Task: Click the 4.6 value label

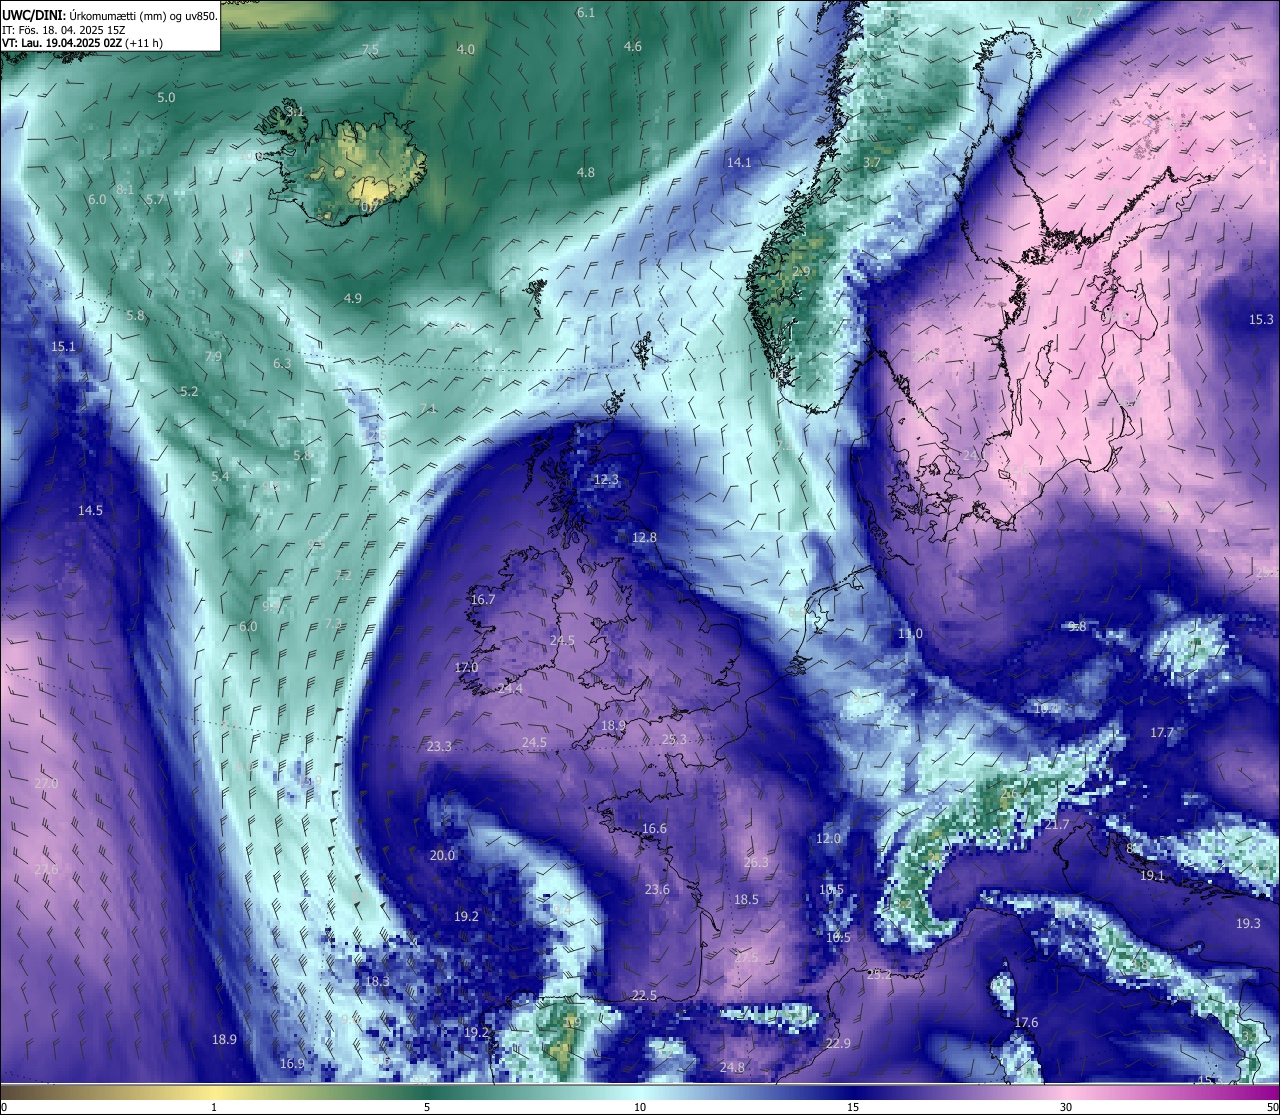Action: [x=633, y=46]
